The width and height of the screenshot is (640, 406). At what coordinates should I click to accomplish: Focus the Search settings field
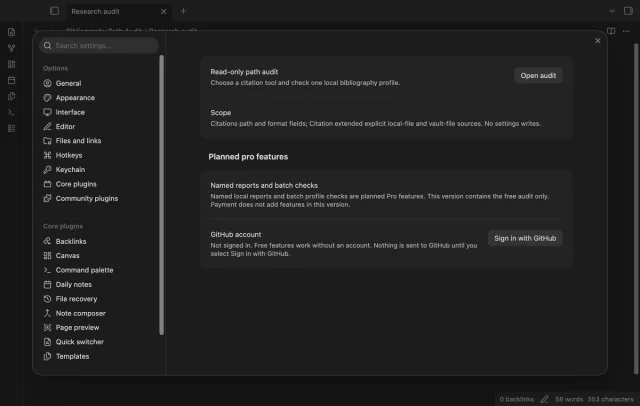(x=99, y=45)
